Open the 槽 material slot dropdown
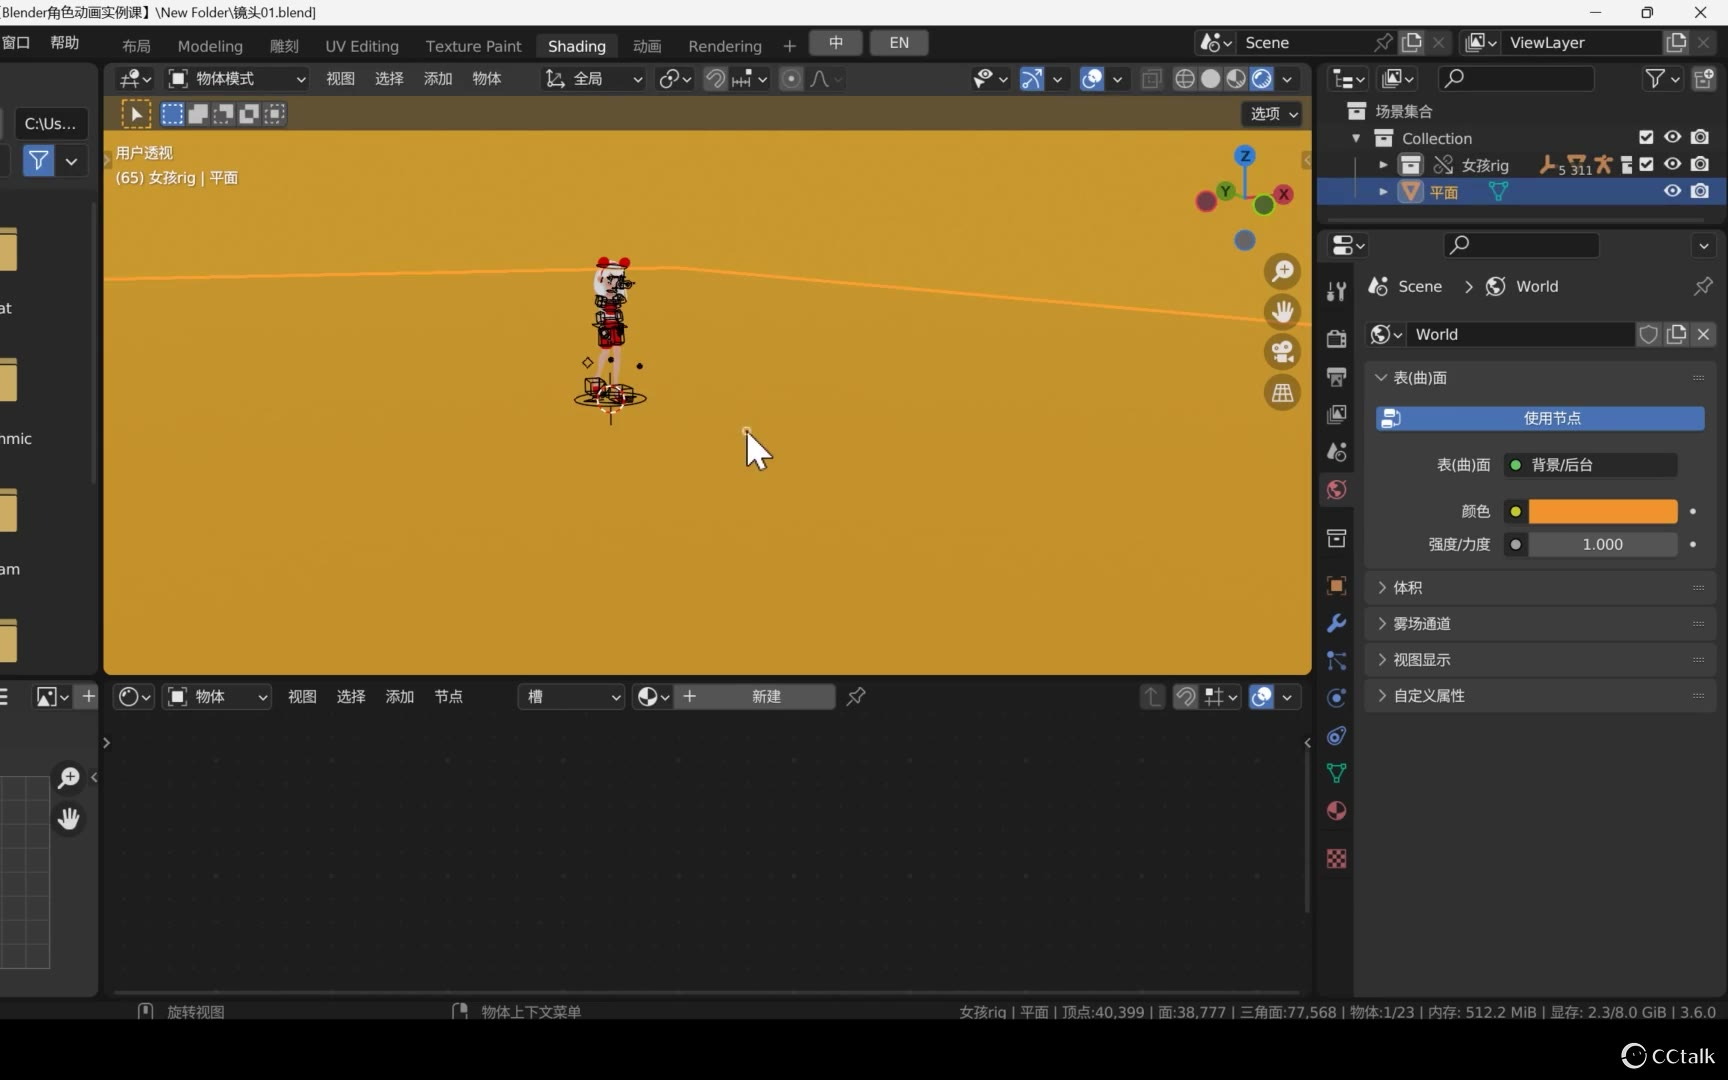Image resolution: width=1728 pixels, height=1080 pixels. 571,697
